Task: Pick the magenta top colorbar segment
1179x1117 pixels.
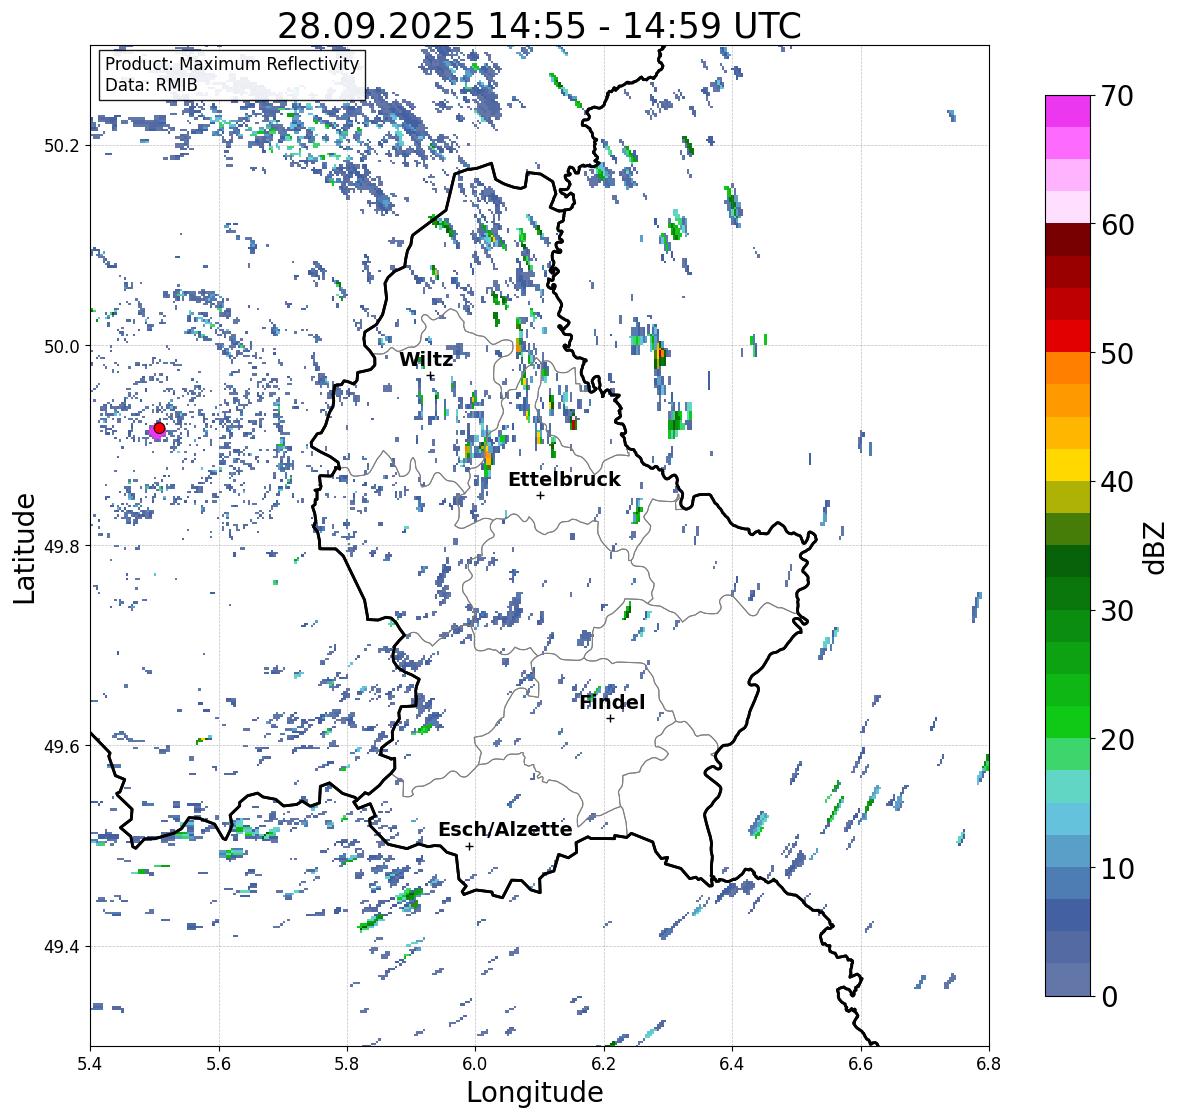Action: 1068,111
